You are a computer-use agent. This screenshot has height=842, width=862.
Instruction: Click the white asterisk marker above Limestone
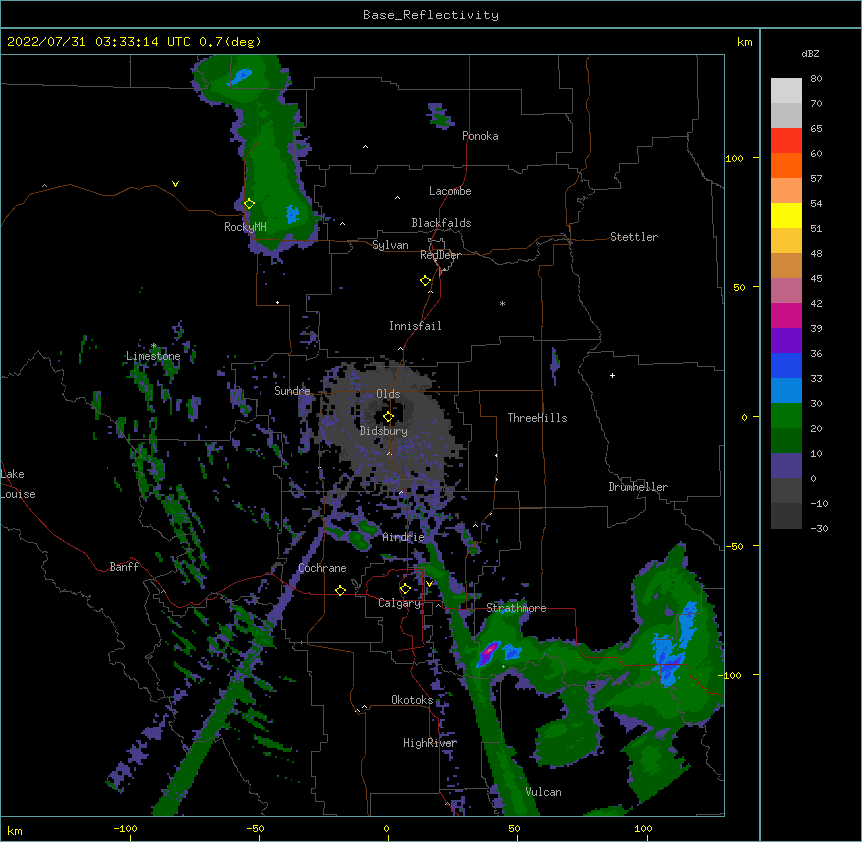pyautogui.click(x=153, y=346)
